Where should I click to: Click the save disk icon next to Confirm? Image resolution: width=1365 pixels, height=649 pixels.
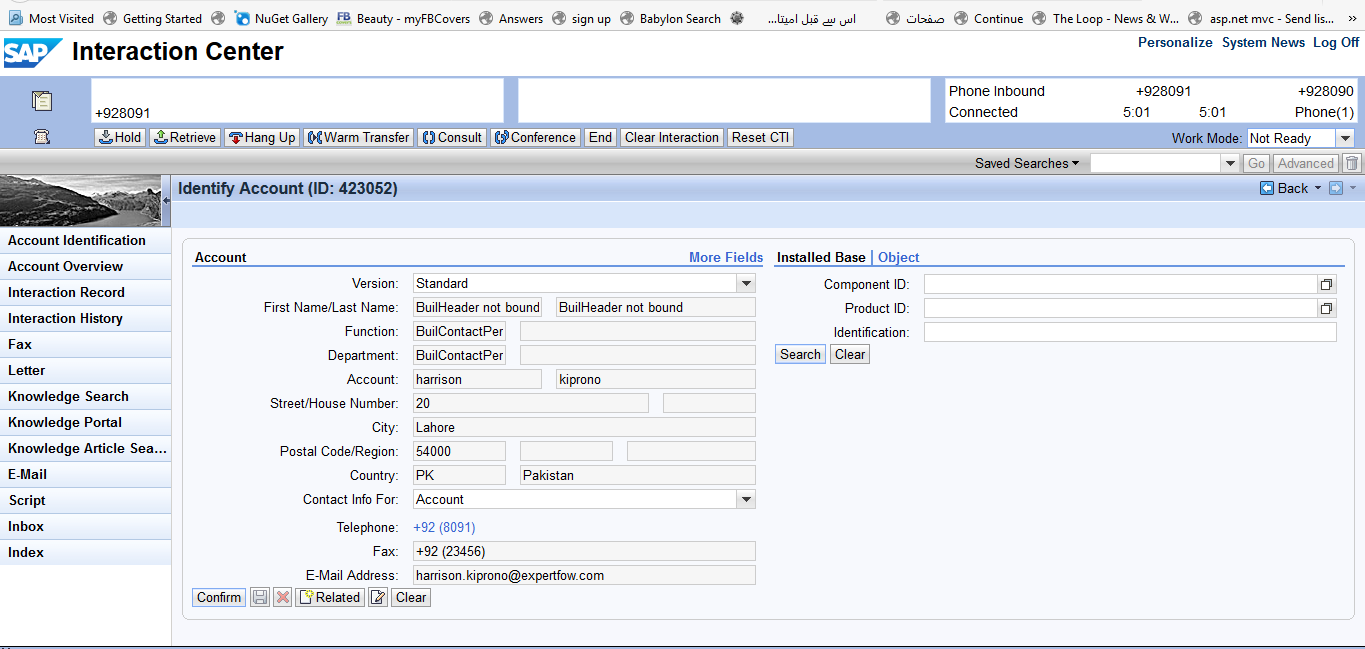pyautogui.click(x=260, y=597)
